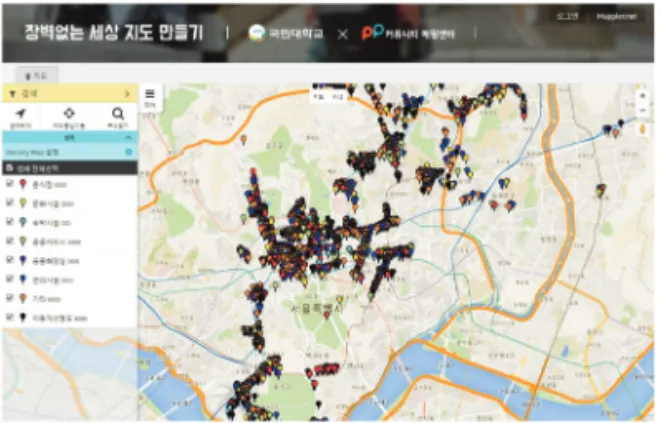The height and width of the screenshot is (423, 662).
Task: Uncheck the teal pin category checkbox
Action: pyautogui.click(x=10, y=221)
